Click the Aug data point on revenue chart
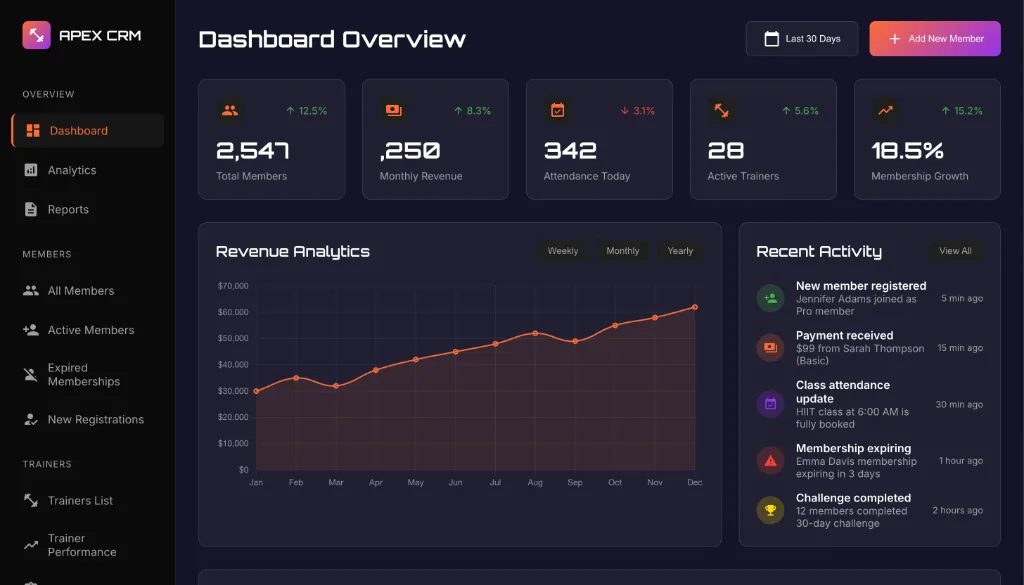Viewport: 1024px width, 585px height. (536, 333)
